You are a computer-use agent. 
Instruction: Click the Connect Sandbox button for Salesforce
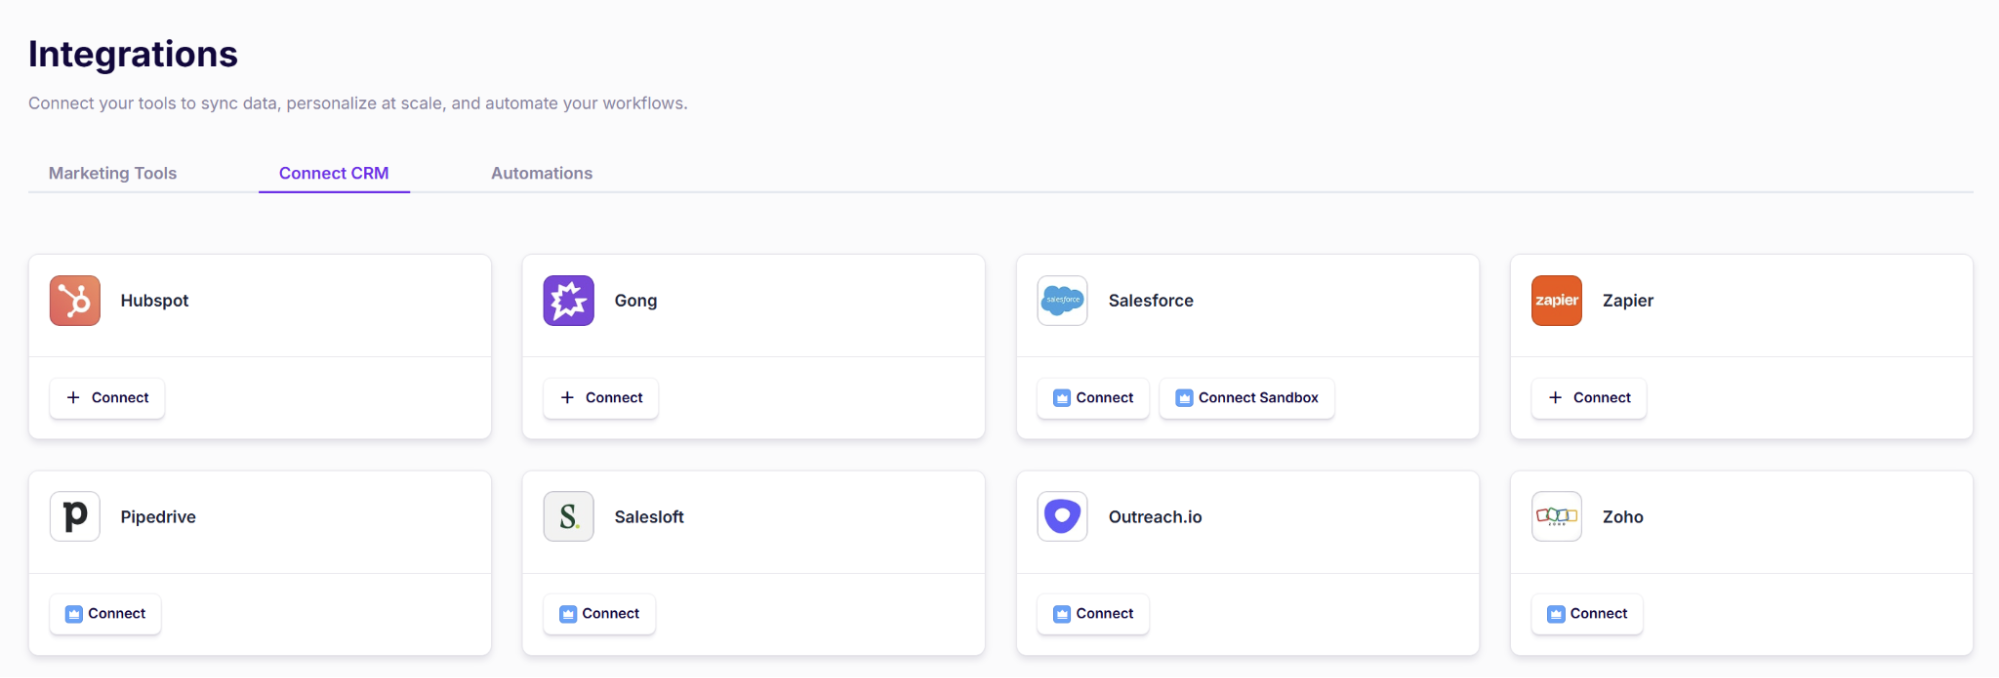(1247, 398)
